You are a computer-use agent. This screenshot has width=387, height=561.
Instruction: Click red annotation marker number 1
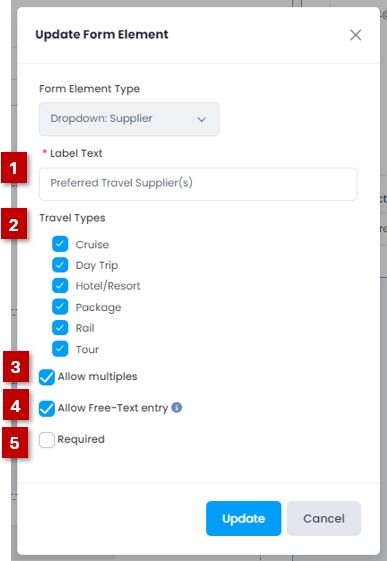click(x=14, y=168)
